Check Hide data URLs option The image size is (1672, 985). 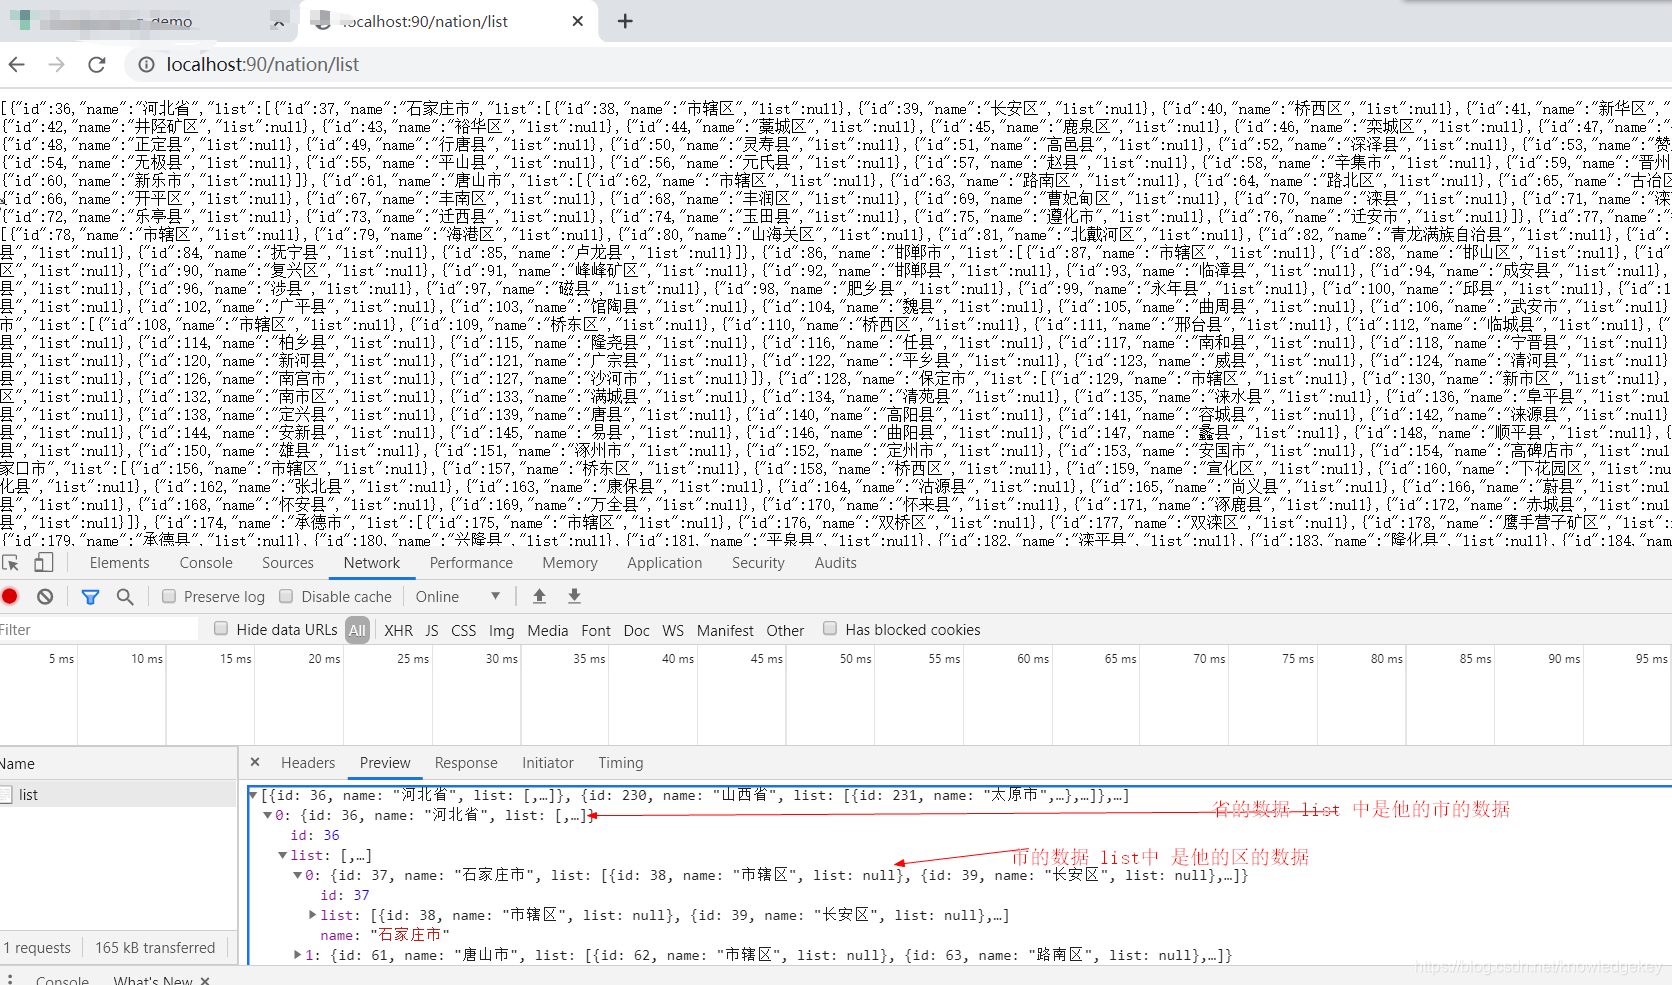click(x=221, y=629)
